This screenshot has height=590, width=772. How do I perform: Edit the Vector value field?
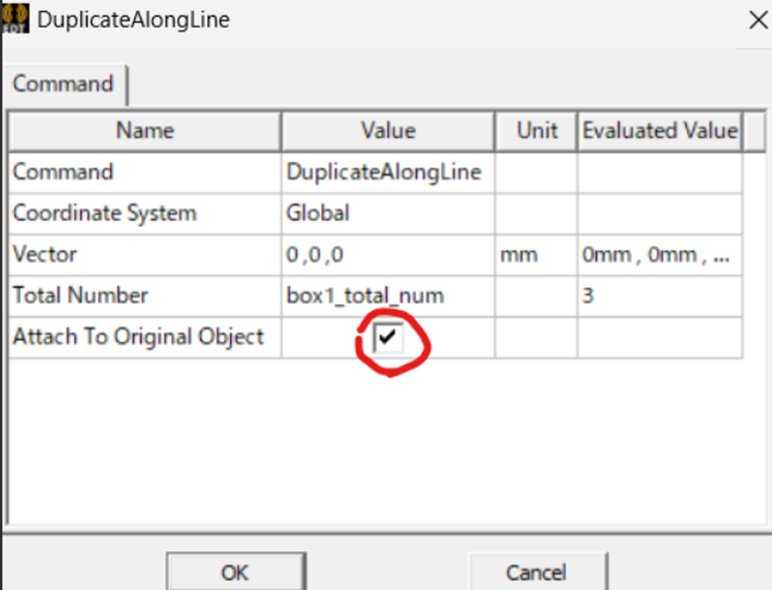tap(387, 255)
